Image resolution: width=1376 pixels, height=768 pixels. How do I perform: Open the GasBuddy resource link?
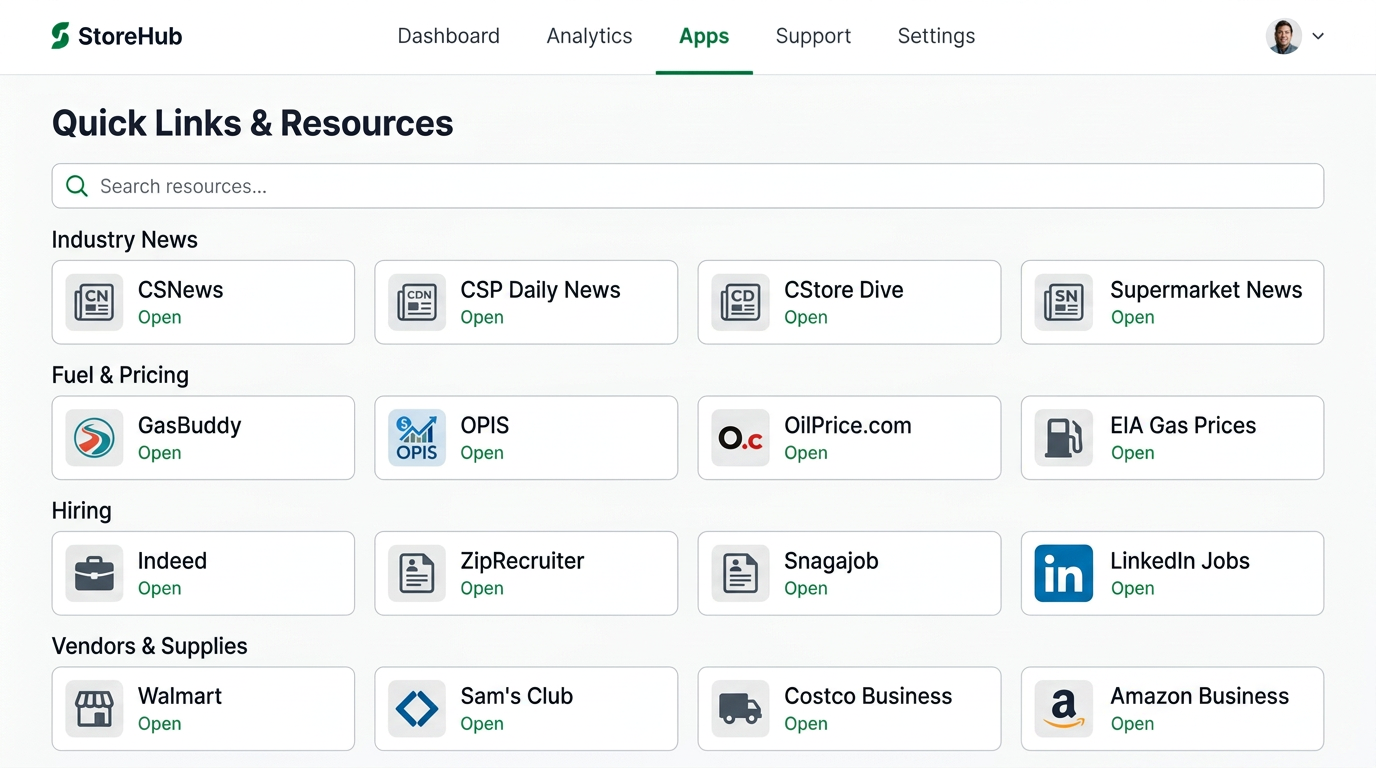pos(160,453)
